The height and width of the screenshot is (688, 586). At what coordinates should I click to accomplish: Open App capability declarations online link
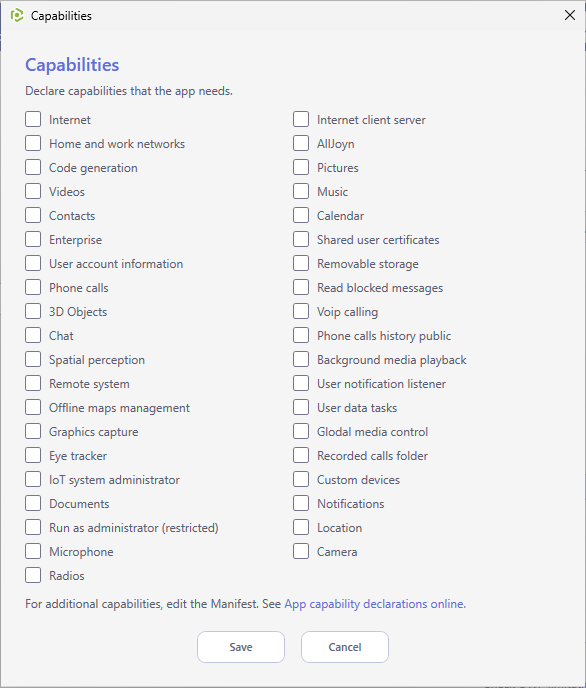point(375,604)
